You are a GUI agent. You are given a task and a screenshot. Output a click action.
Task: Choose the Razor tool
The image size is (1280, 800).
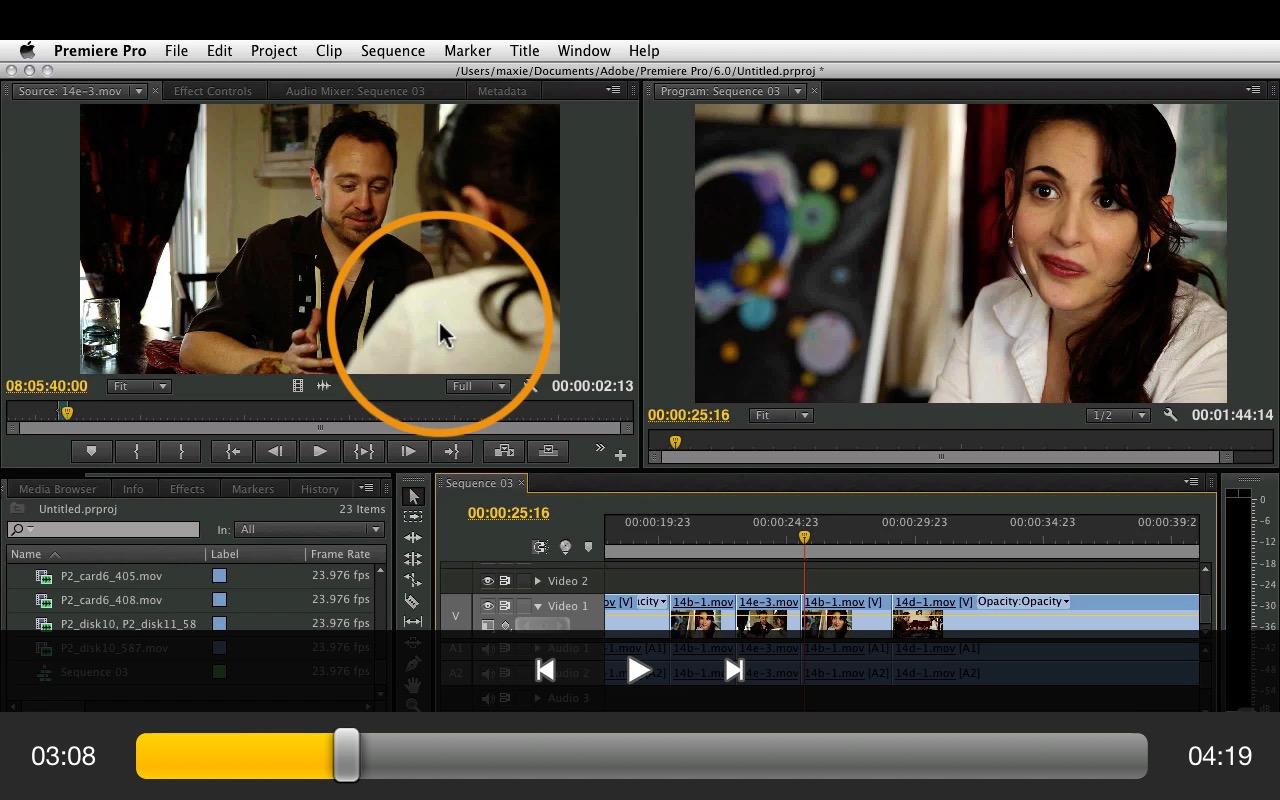pyautogui.click(x=412, y=601)
